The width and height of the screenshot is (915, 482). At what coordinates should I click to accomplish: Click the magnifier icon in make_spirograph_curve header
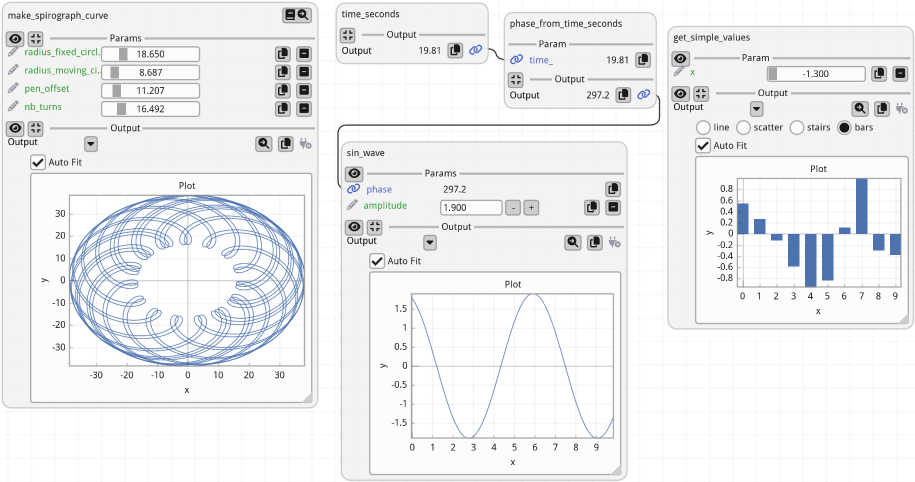304,15
